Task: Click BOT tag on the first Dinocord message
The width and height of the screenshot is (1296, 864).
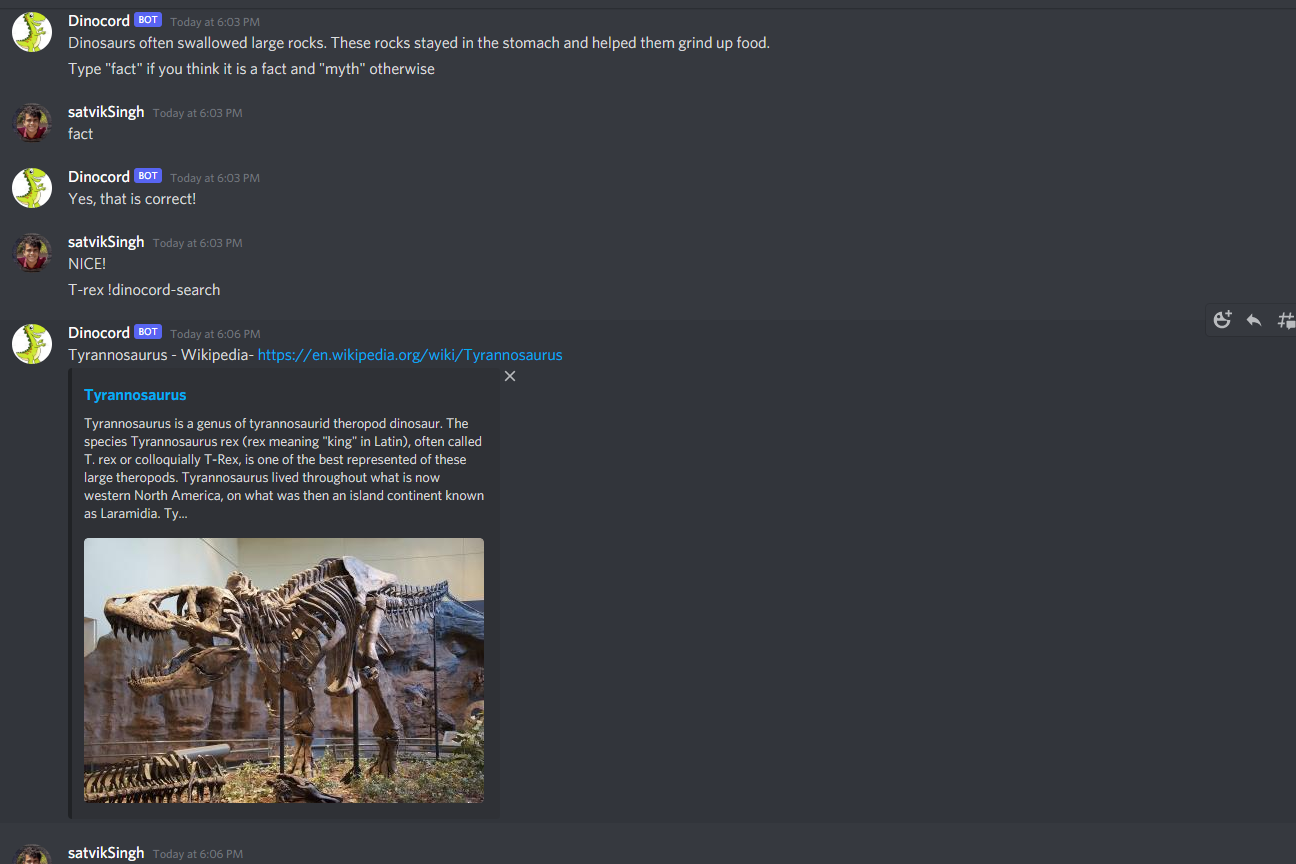Action: (148, 20)
